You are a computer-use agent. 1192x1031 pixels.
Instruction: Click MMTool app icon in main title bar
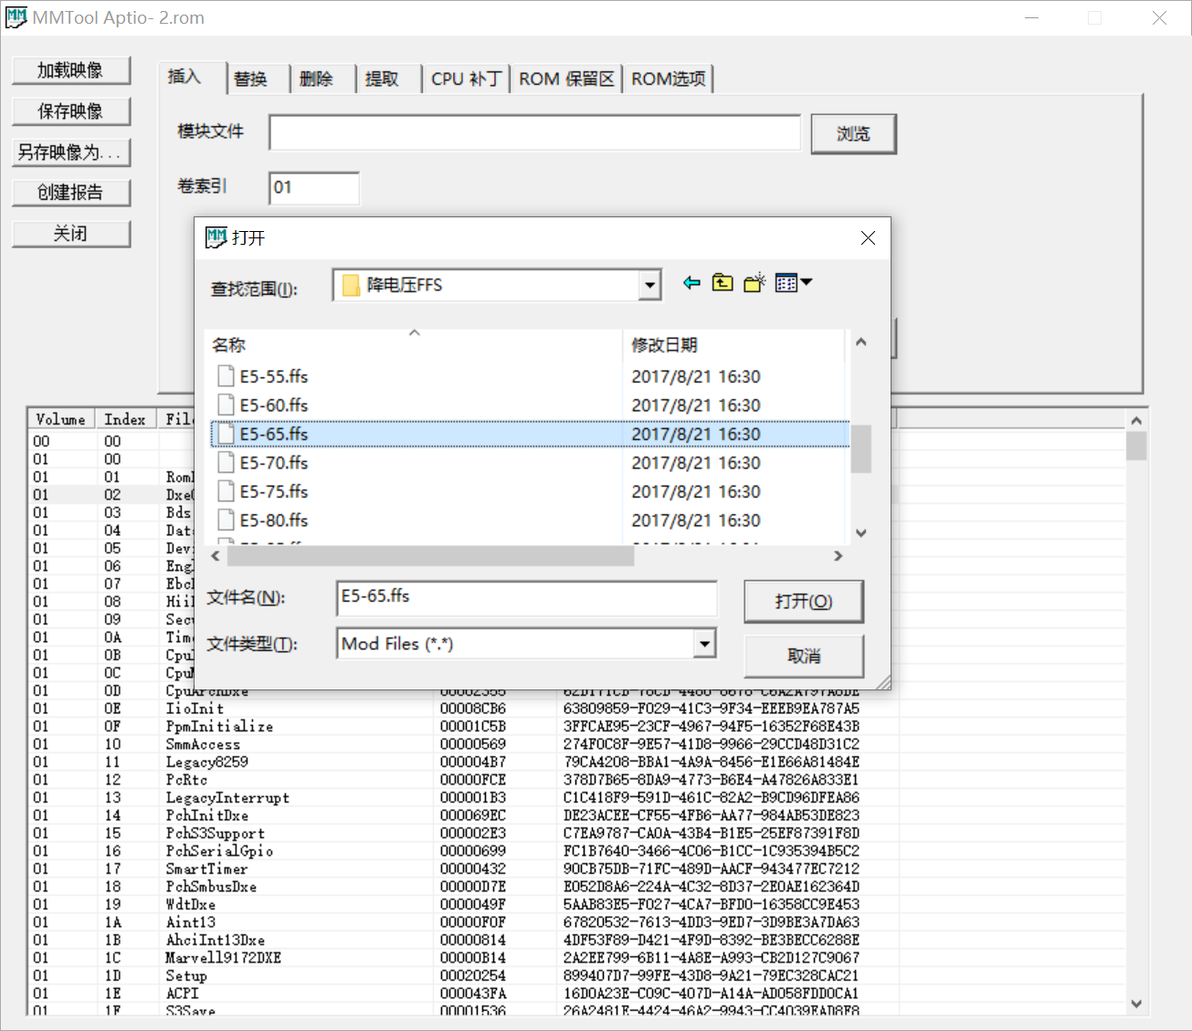click(16, 17)
